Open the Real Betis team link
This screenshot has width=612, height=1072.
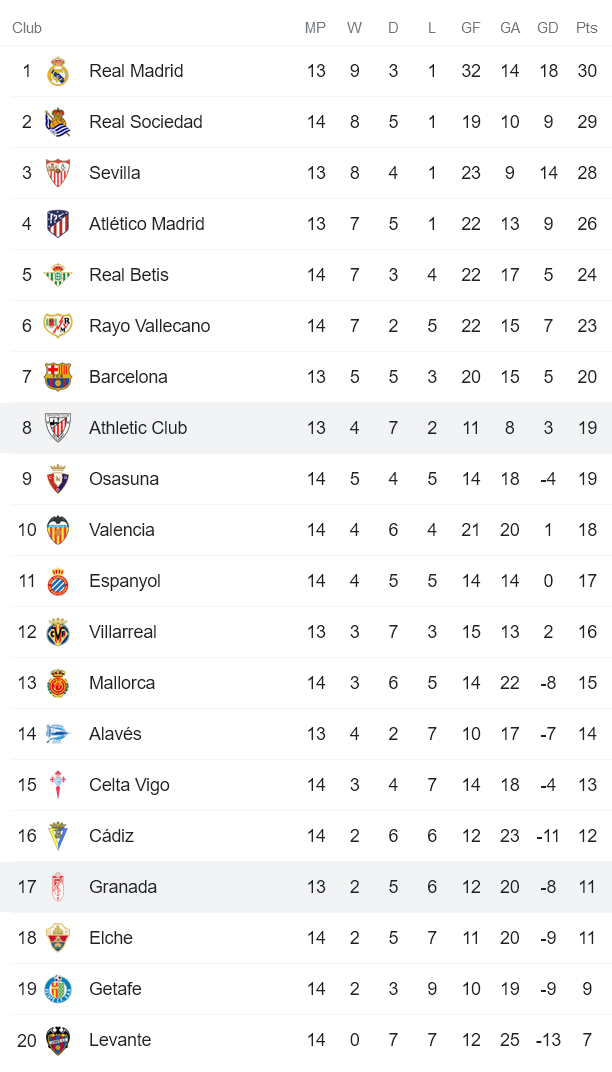pos(128,275)
